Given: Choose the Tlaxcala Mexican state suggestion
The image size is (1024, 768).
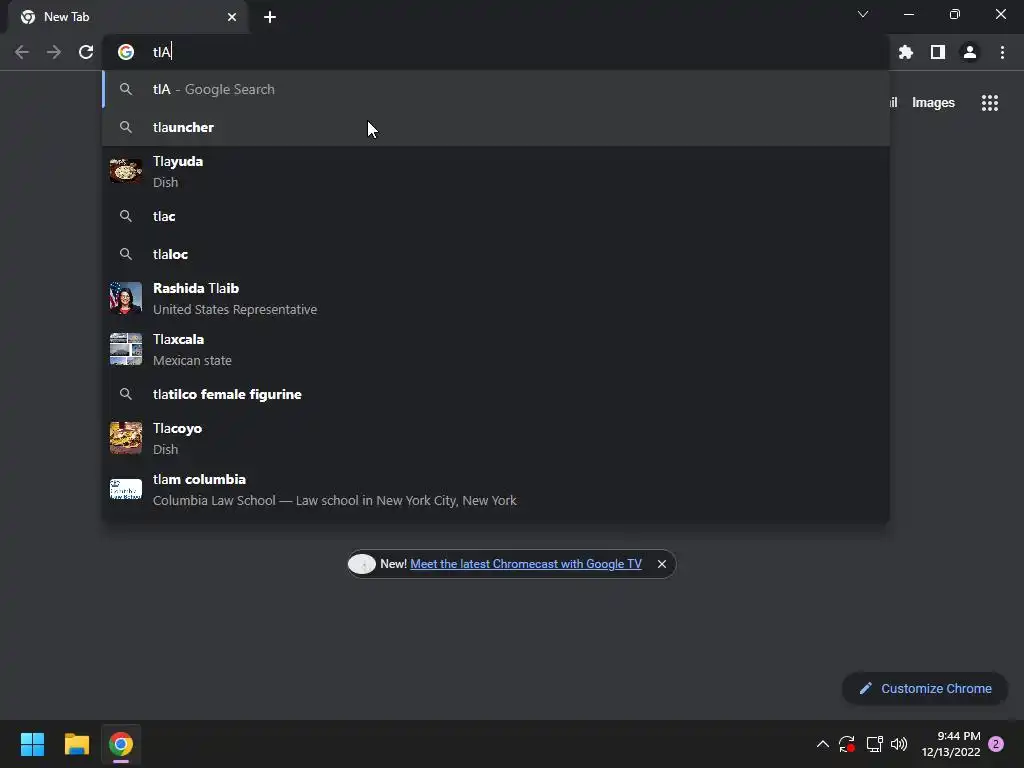Looking at the screenshot, I should click(496, 349).
